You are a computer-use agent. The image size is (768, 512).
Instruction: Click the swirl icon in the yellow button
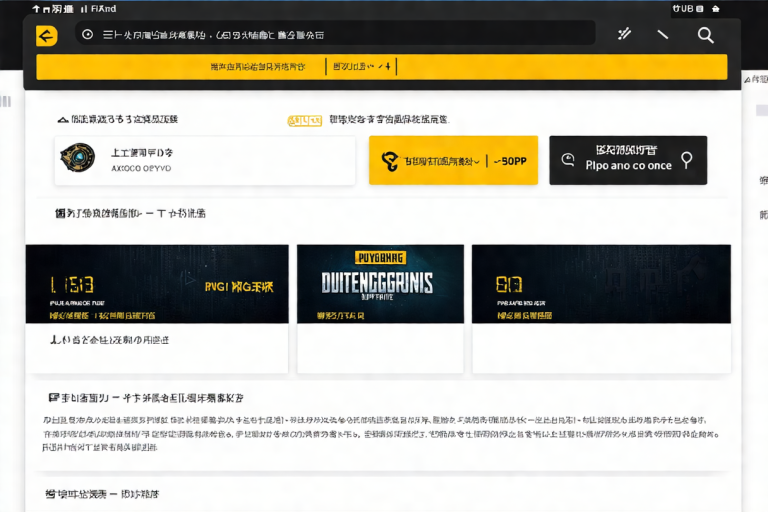[390, 161]
